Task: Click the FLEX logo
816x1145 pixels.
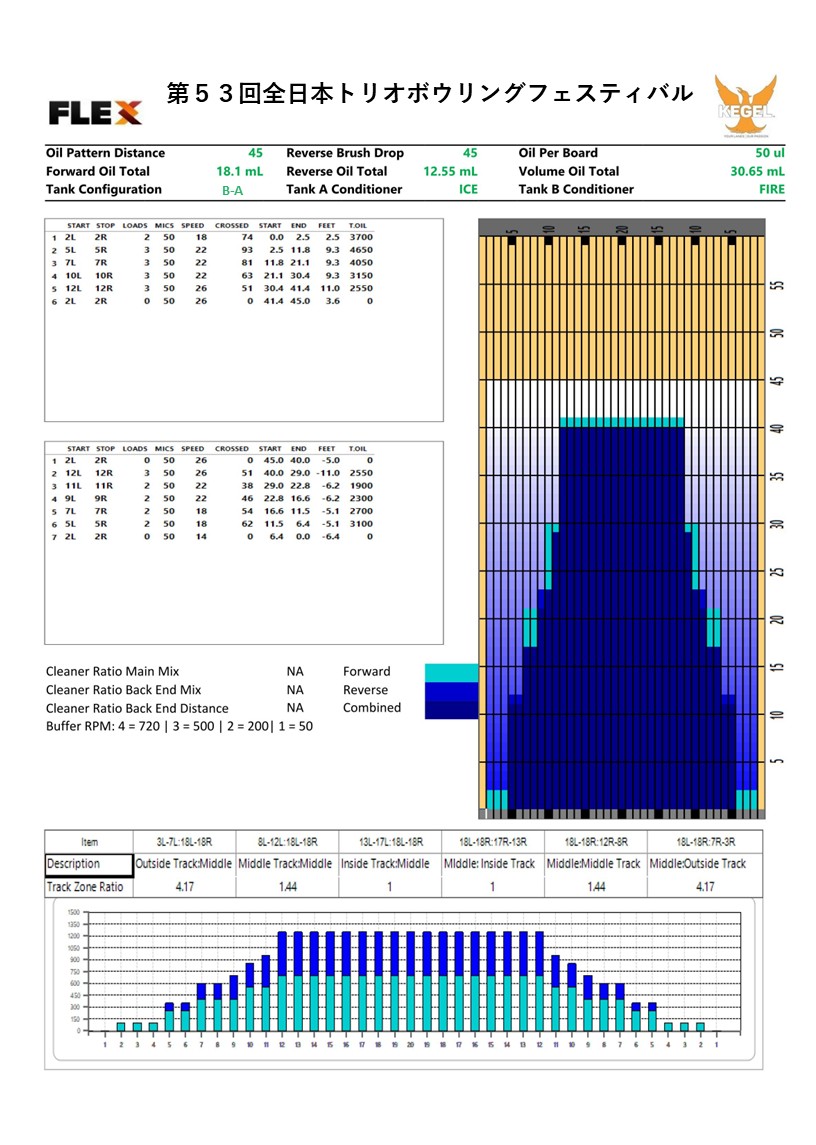Action: point(95,112)
